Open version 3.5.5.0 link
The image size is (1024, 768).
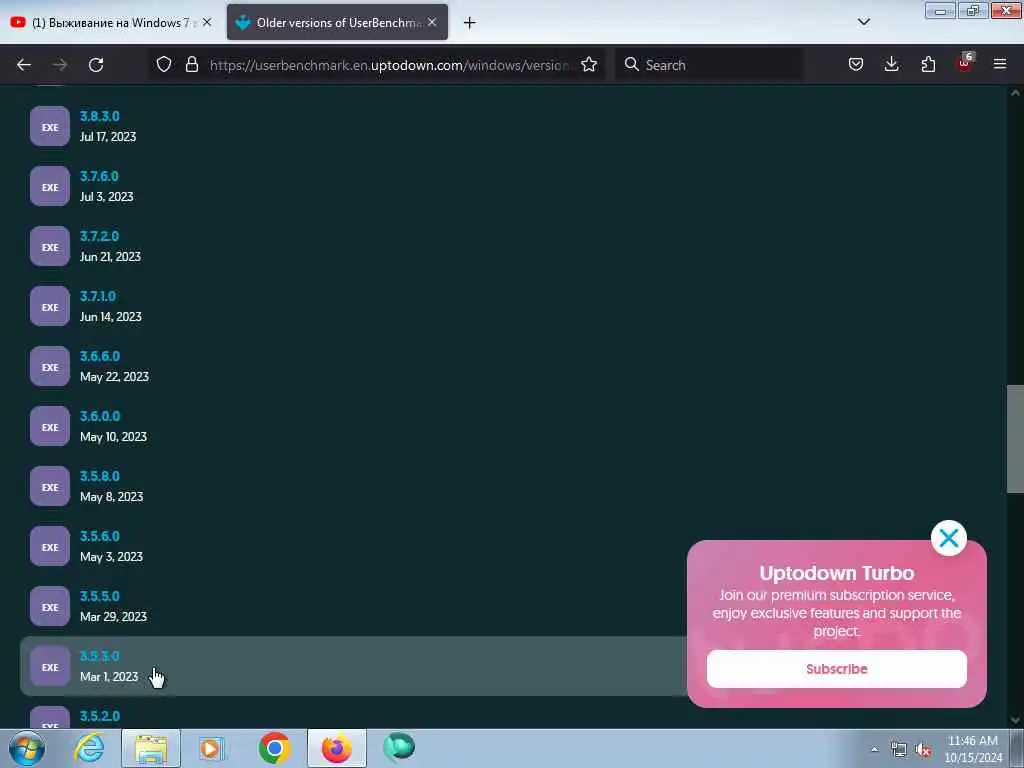tap(100, 597)
